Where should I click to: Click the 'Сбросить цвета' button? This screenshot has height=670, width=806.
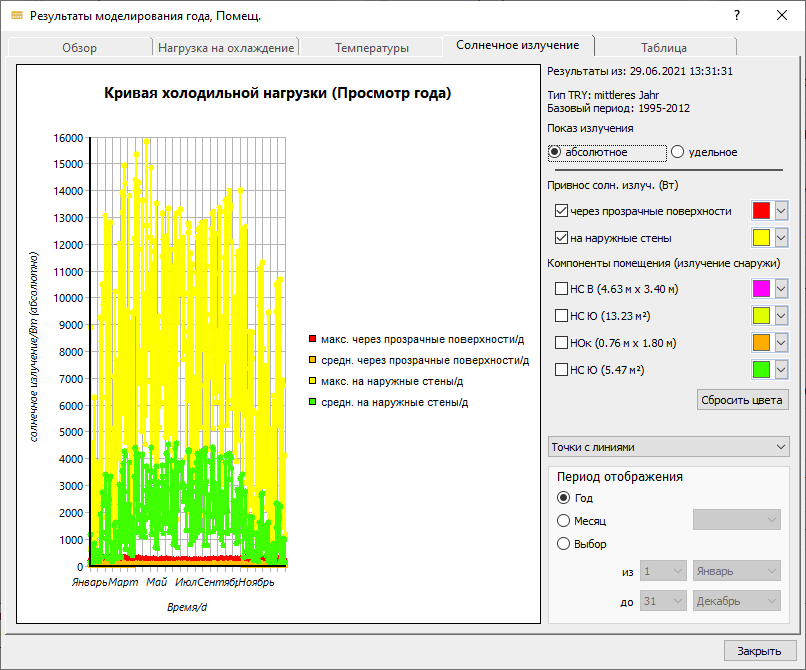tap(742, 400)
